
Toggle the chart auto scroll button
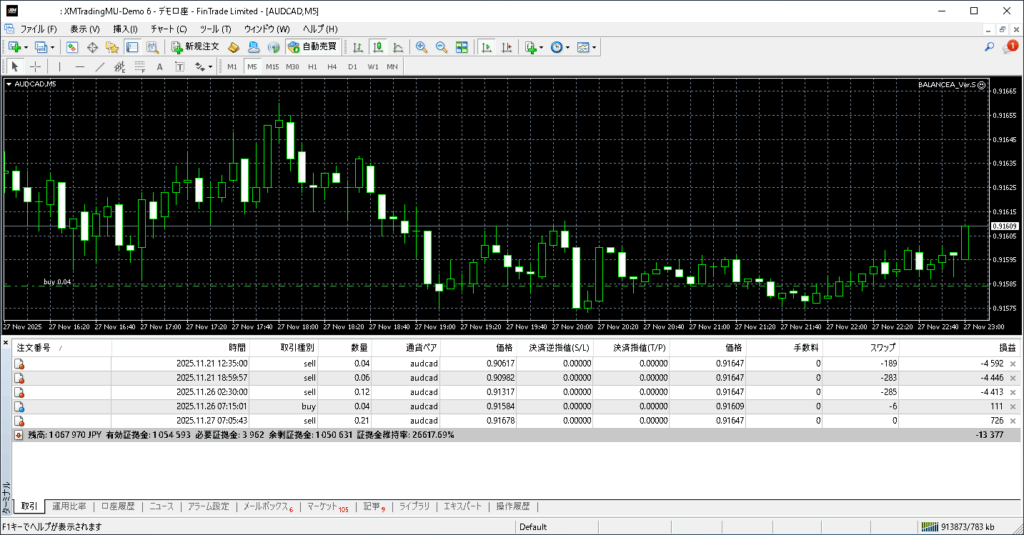486,47
